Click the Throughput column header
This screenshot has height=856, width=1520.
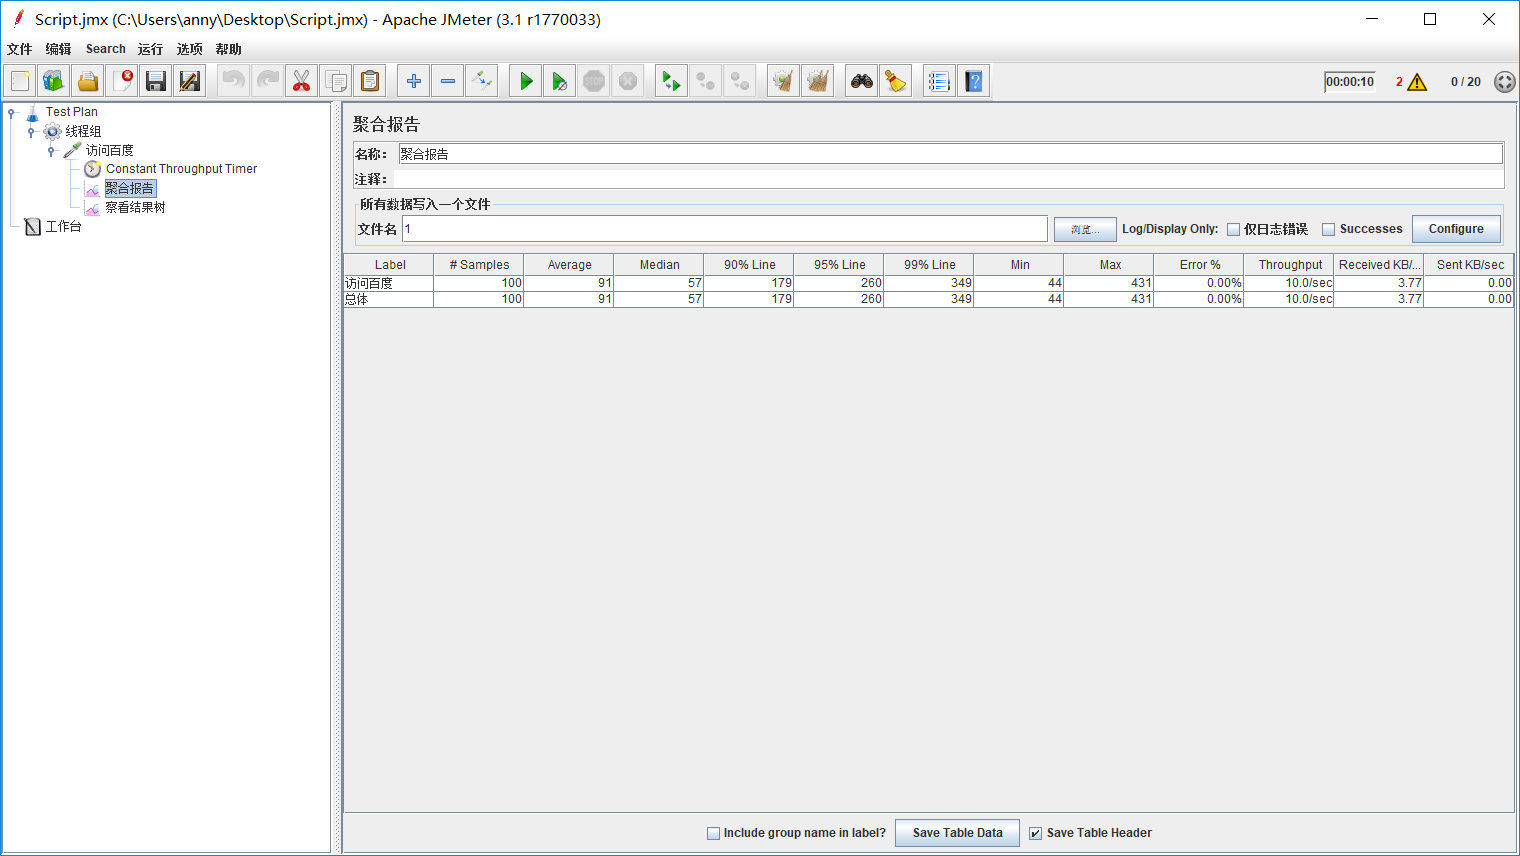click(1289, 265)
